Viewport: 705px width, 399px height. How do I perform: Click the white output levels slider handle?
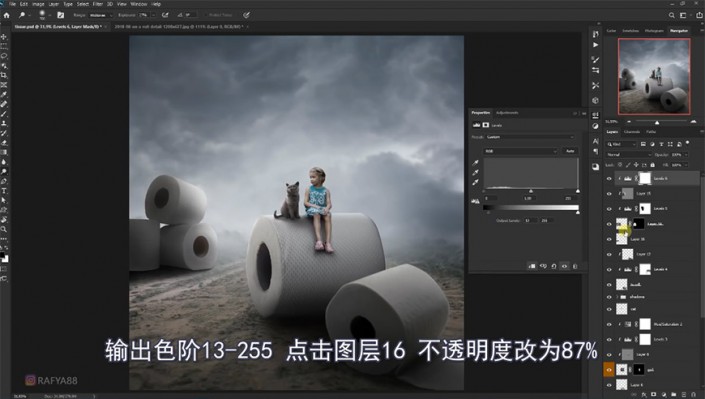pos(578,212)
